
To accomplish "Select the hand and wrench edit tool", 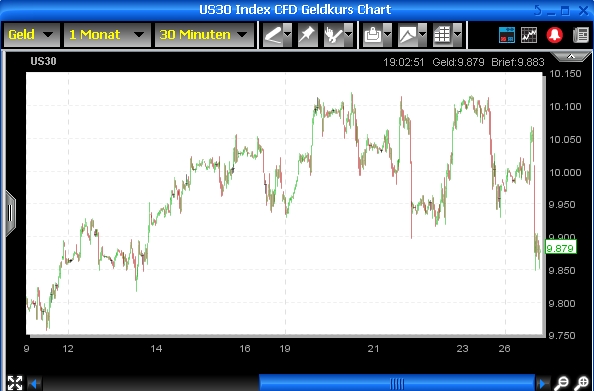I will coord(334,35).
